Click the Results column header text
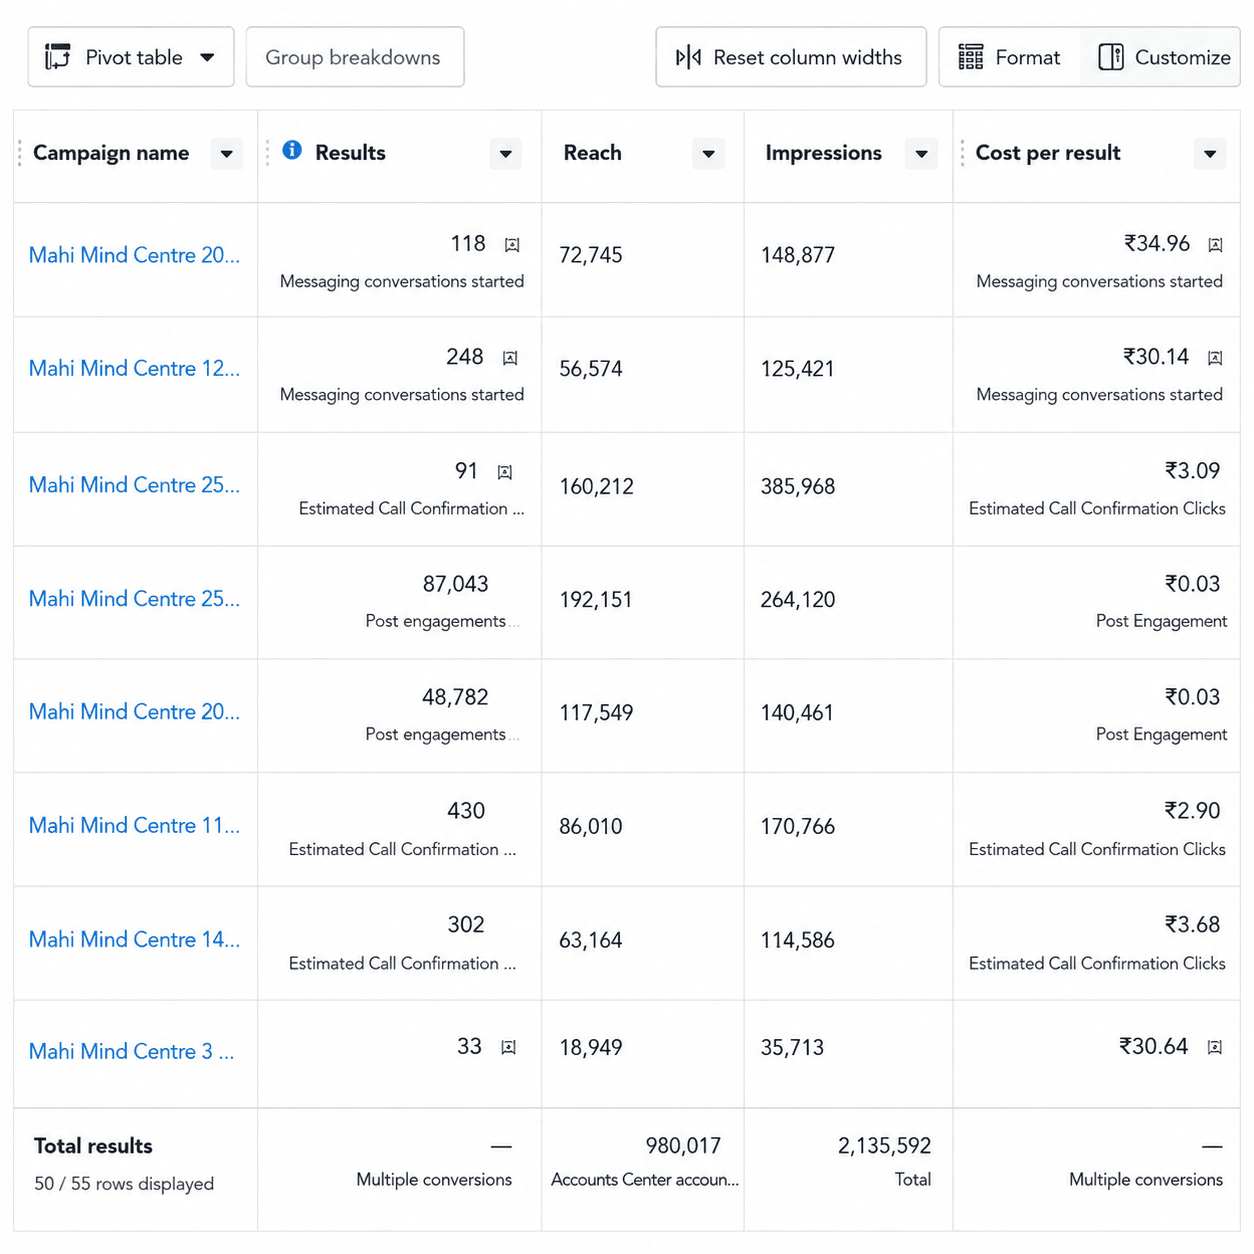The image size is (1254, 1254). pos(350,153)
